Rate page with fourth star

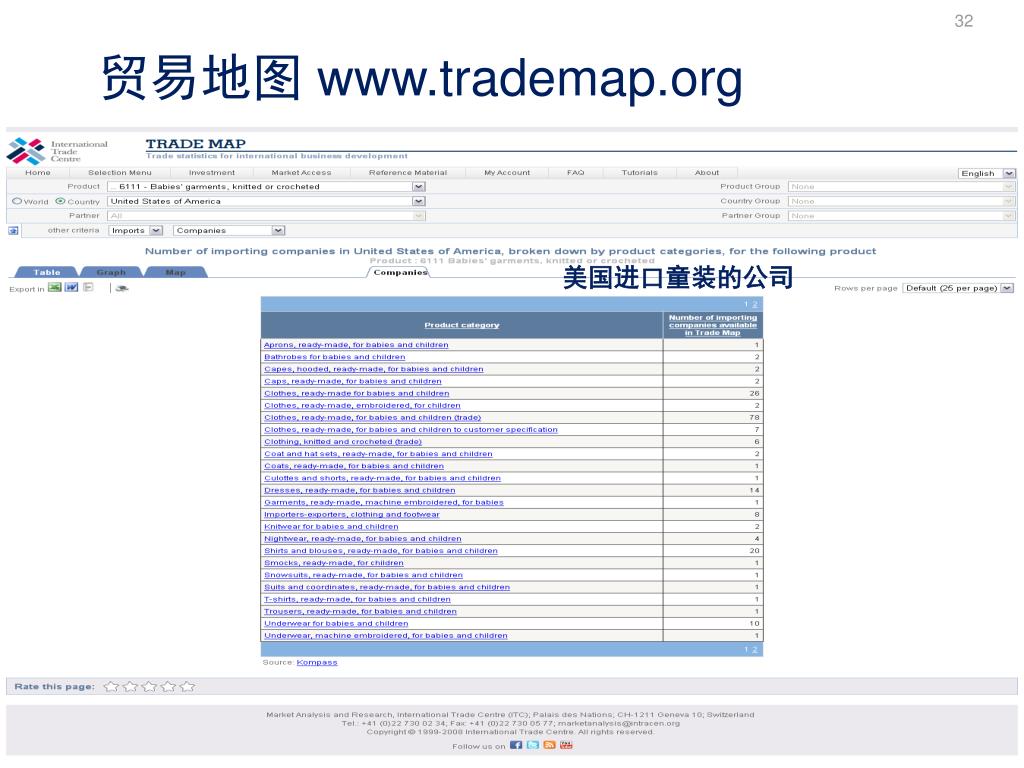pos(168,686)
